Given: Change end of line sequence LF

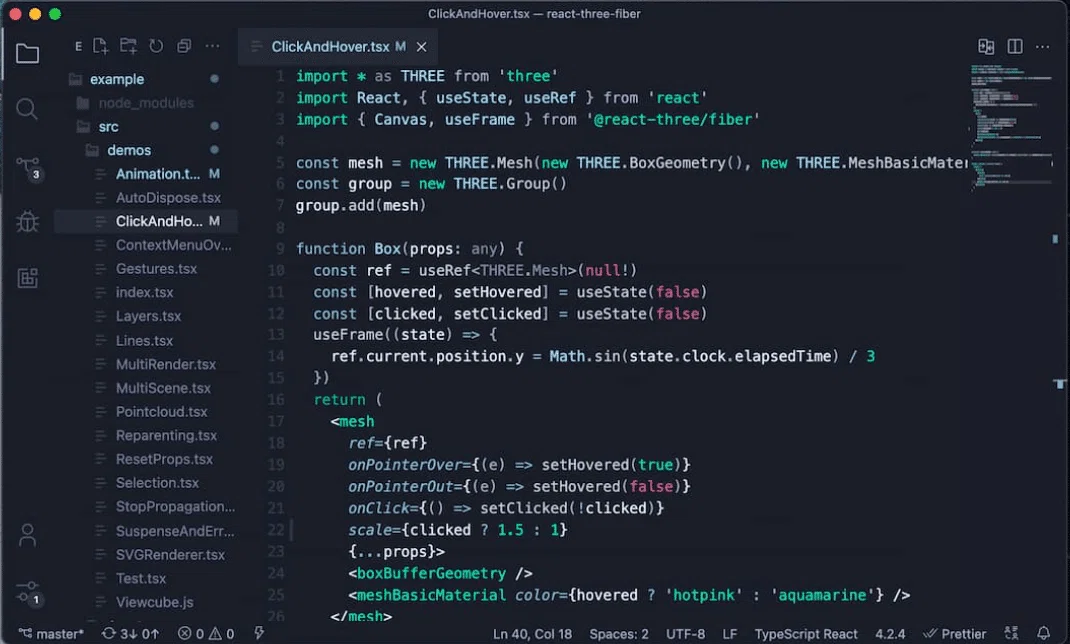Looking at the screenshot, I should click(x=730, y=634).
